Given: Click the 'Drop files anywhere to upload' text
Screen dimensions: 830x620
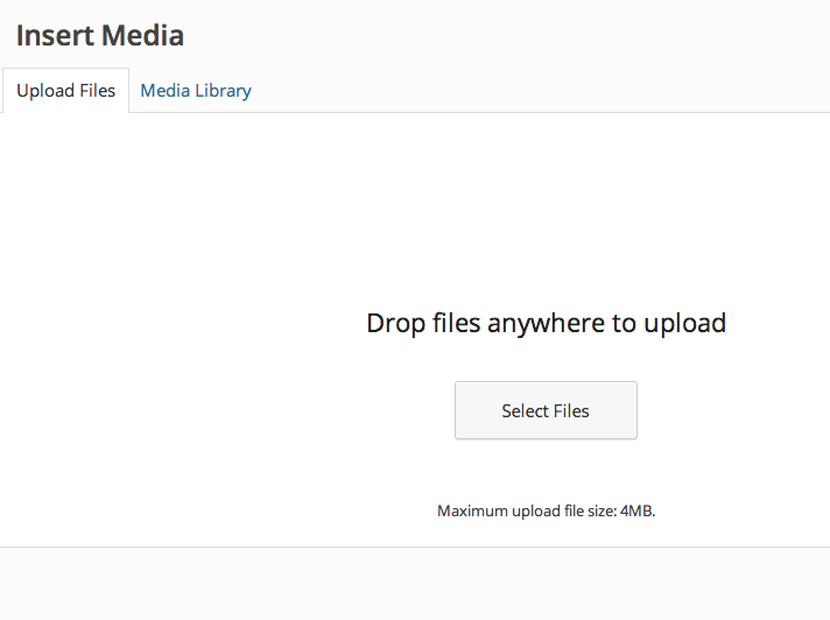Looking at the screenshot, I should (546, 323).
